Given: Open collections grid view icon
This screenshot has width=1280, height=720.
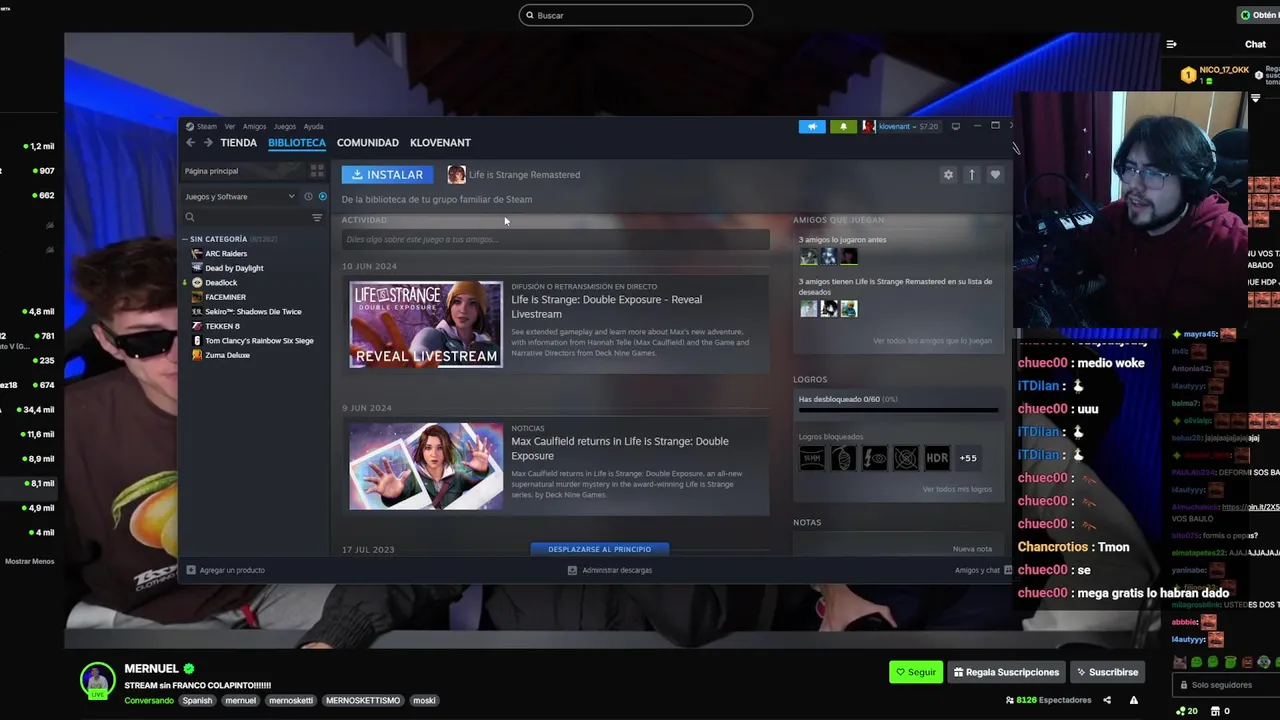Looking at the screenshot, I should coord(317,171).
